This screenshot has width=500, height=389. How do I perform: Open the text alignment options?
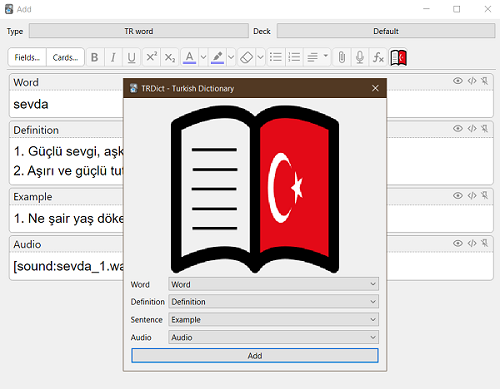click(317, 57)
